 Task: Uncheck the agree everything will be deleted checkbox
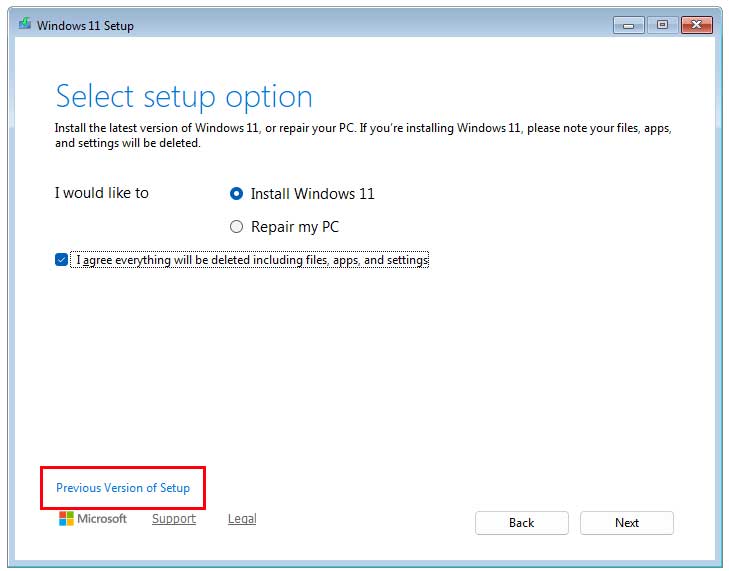point(61,259)
